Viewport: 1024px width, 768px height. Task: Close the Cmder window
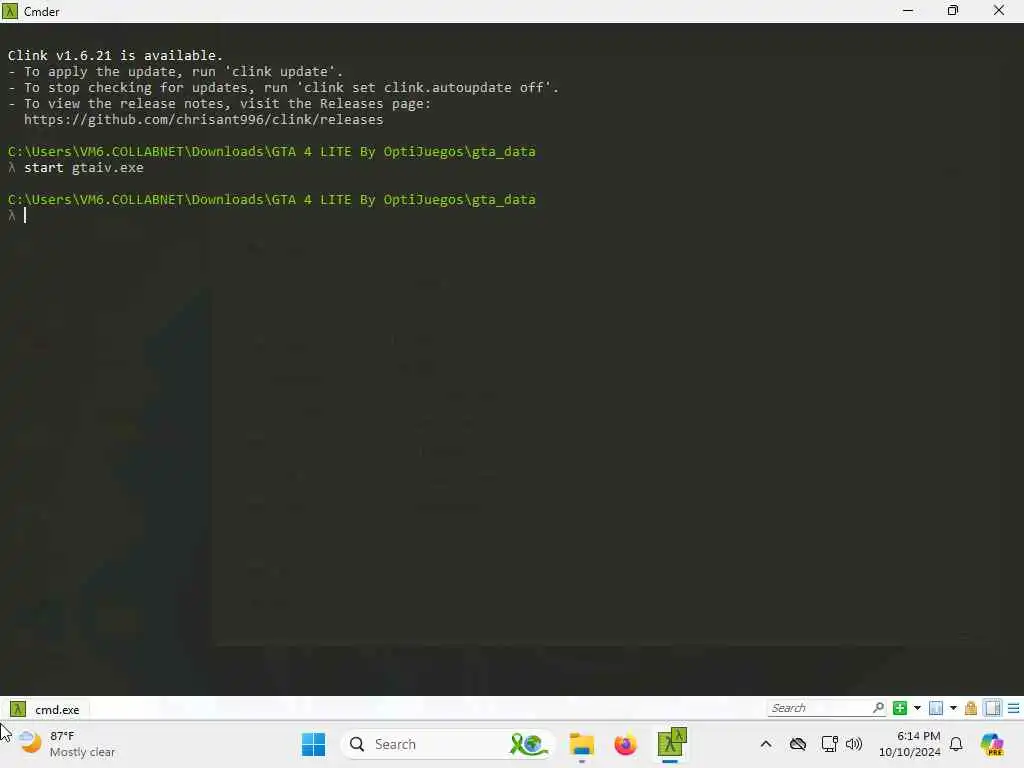[999, 11]
